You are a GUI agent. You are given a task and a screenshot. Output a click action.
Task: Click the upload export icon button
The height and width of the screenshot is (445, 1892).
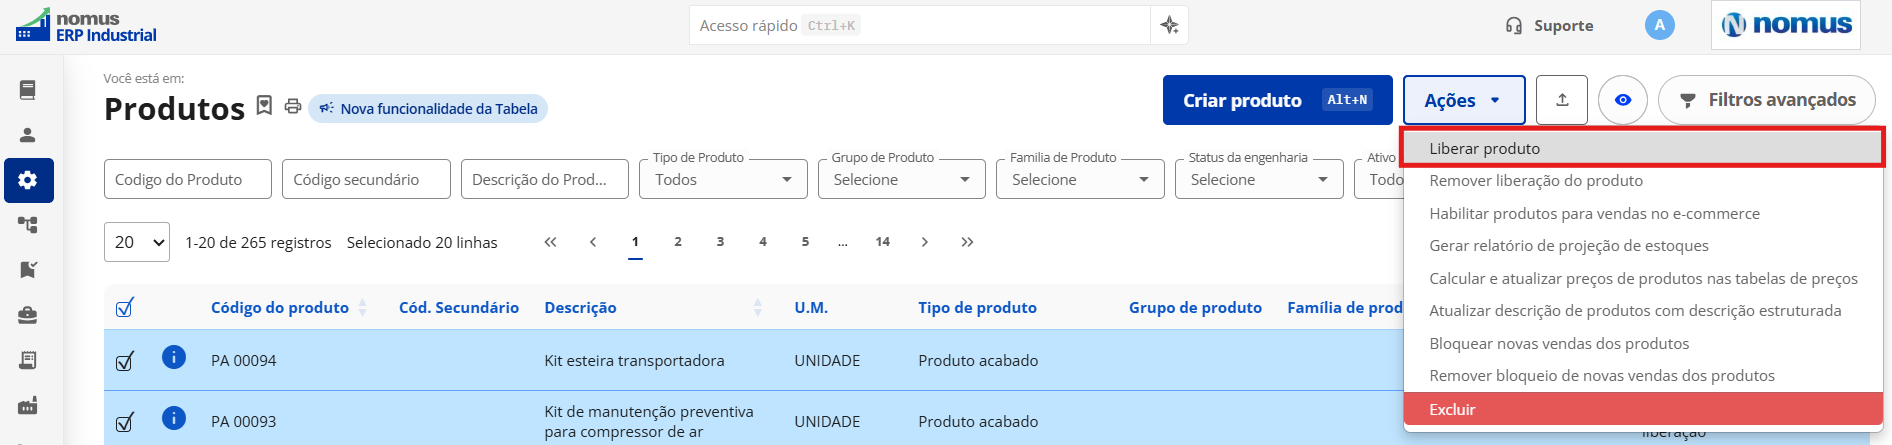click(x=1562, y=100)
